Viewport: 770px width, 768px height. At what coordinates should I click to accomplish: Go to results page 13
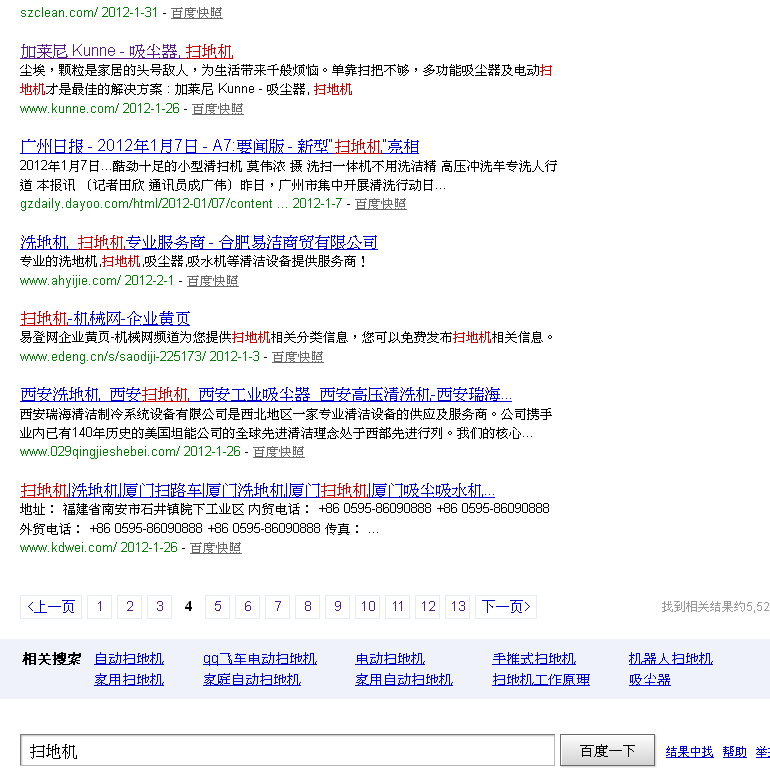(x=458, y=606)
